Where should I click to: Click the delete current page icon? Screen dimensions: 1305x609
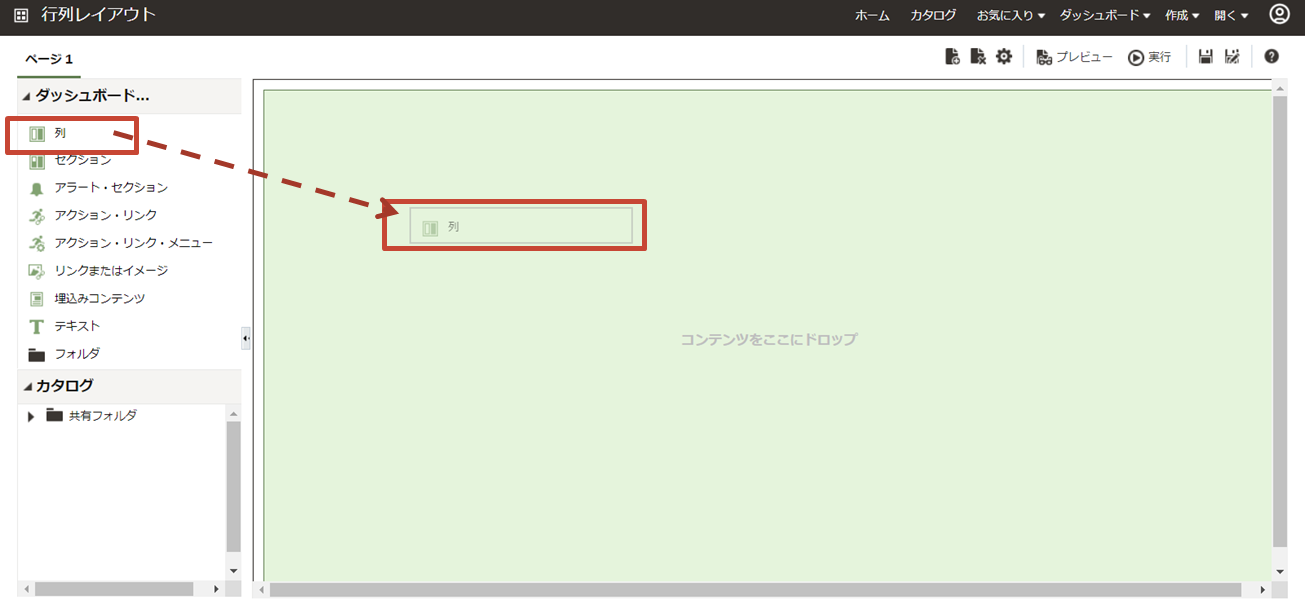978,57
